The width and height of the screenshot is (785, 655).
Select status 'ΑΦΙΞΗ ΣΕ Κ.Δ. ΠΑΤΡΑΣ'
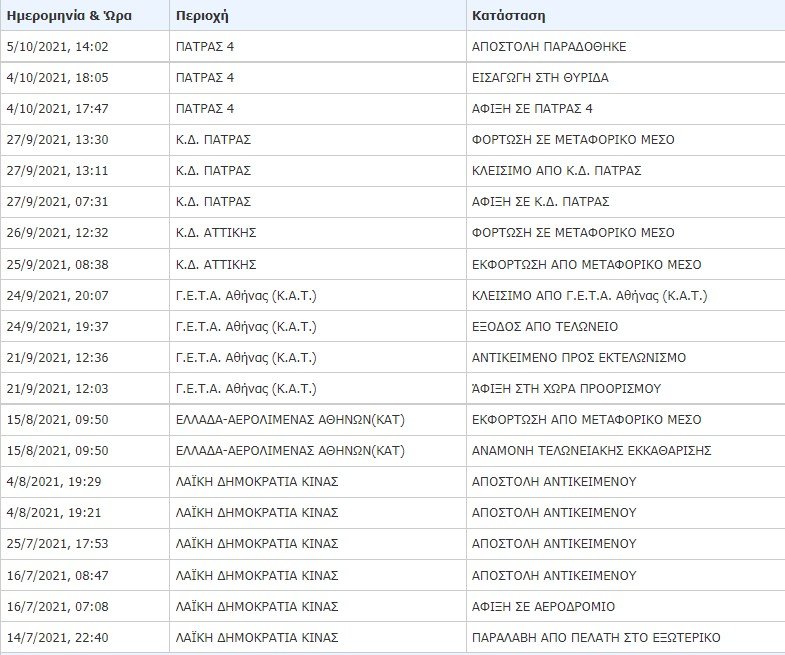coord(540,202)
